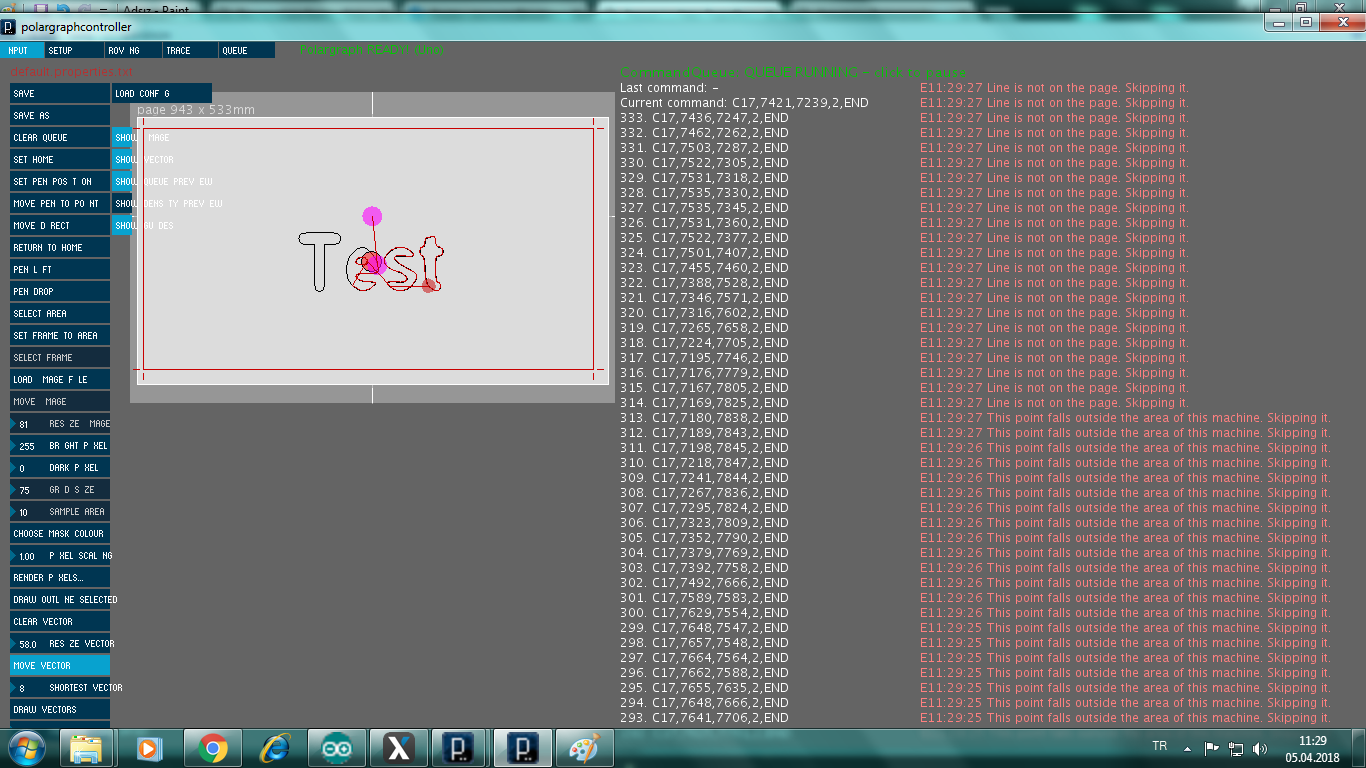Launch Google Chrome from the taskbar
The image size is (1366, 768).
pyautogui.click(x=212, y=748)
